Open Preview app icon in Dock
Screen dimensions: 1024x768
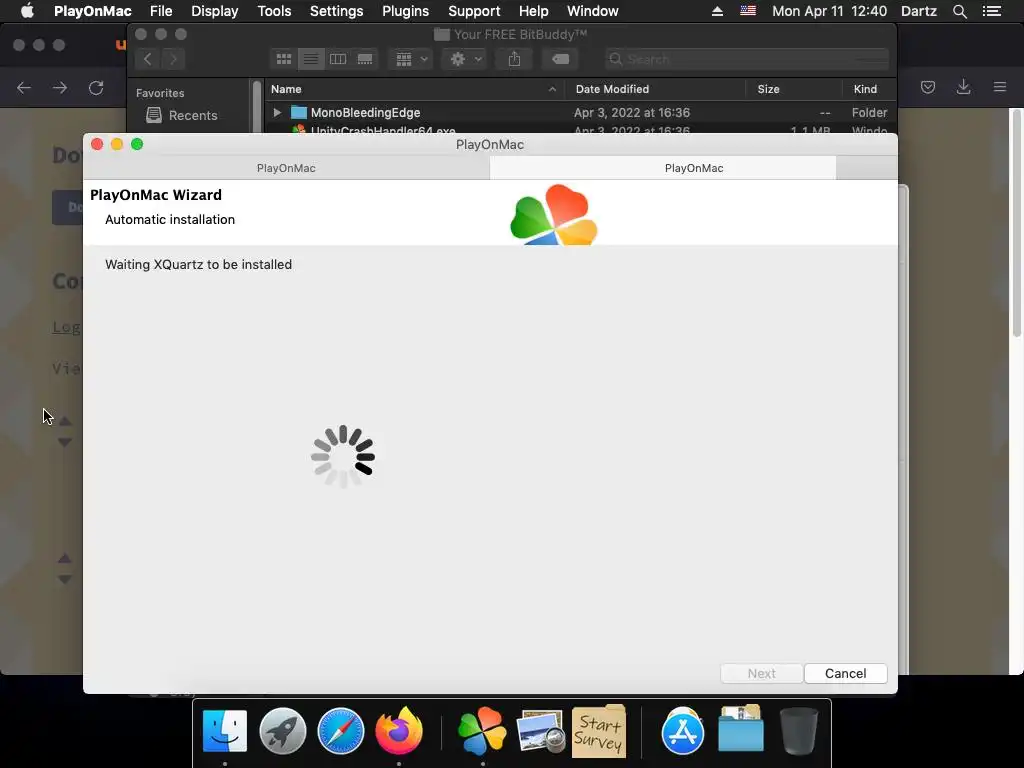click(x=540, y=731)
